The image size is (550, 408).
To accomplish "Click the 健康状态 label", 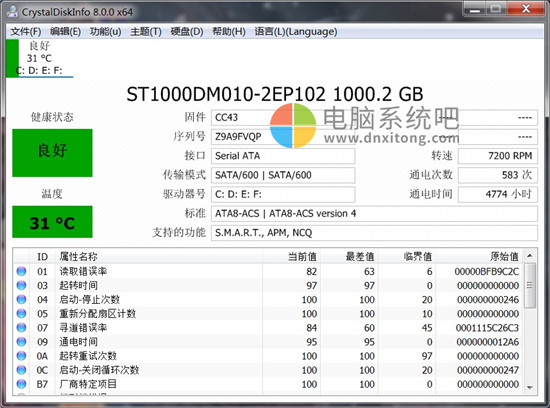I will pos(52,117).
